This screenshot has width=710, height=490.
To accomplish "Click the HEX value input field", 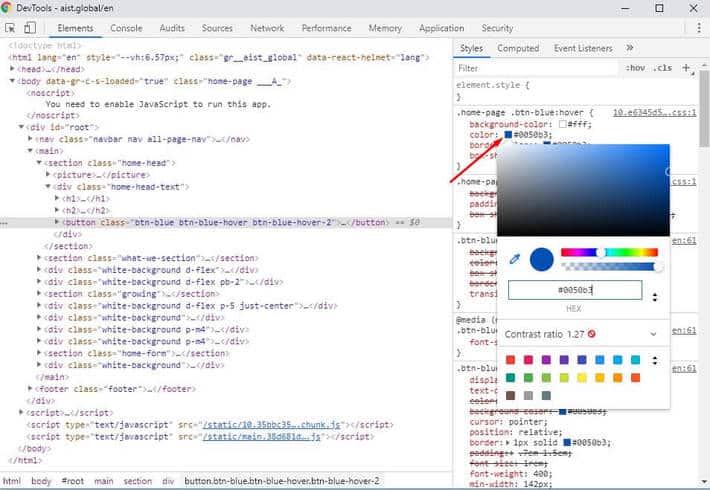I will point(575,290).
